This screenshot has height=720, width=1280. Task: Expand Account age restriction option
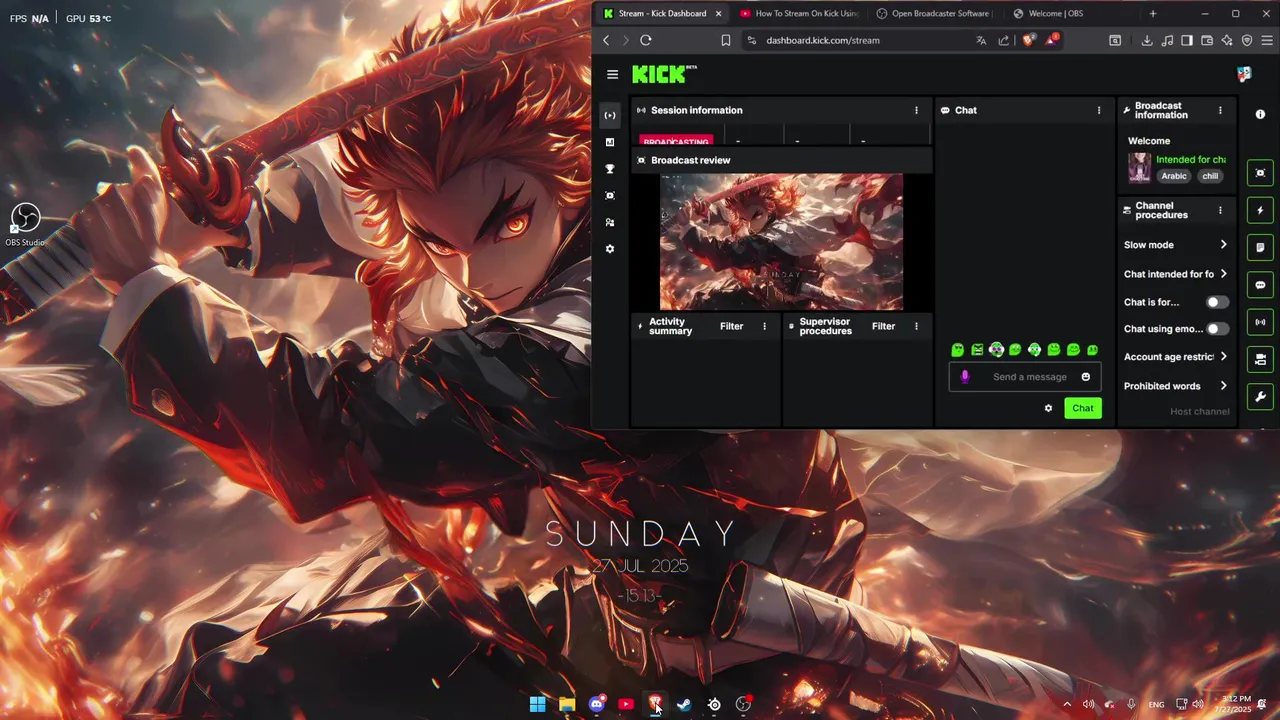point(1176,357)
